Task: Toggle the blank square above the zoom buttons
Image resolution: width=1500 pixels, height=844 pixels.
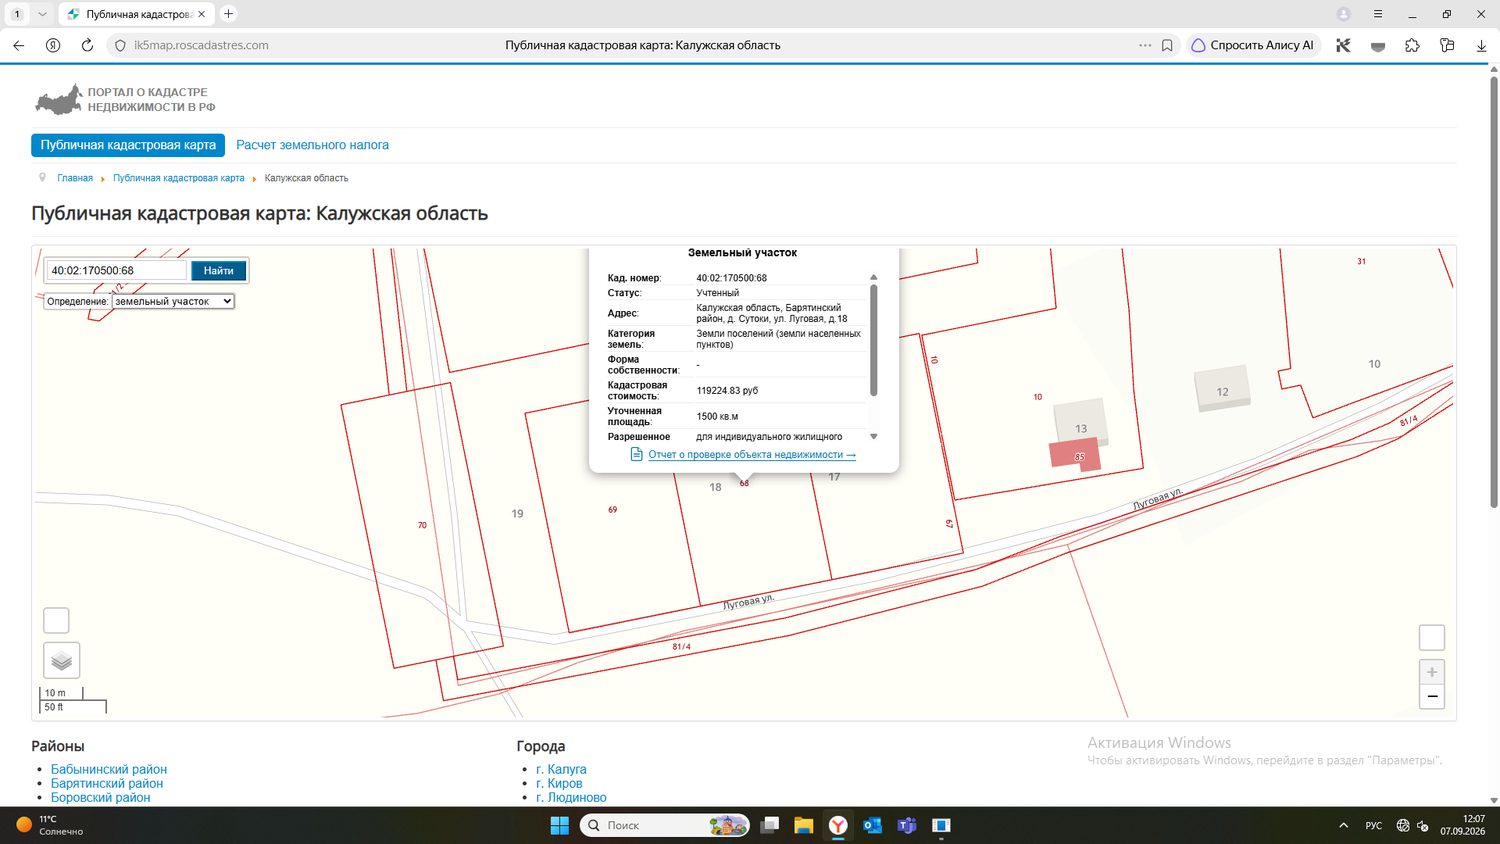Action: pyautogui.click(x=1432, y=637)
